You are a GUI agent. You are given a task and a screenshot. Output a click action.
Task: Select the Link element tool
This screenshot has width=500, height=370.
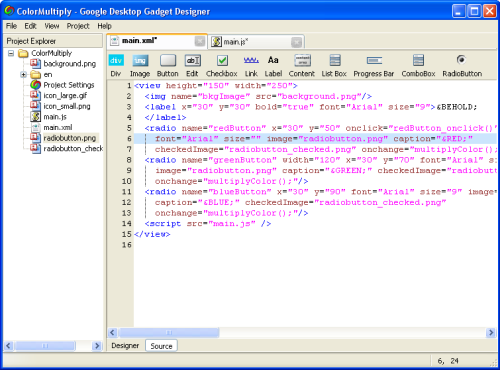[x=251, y=66]
